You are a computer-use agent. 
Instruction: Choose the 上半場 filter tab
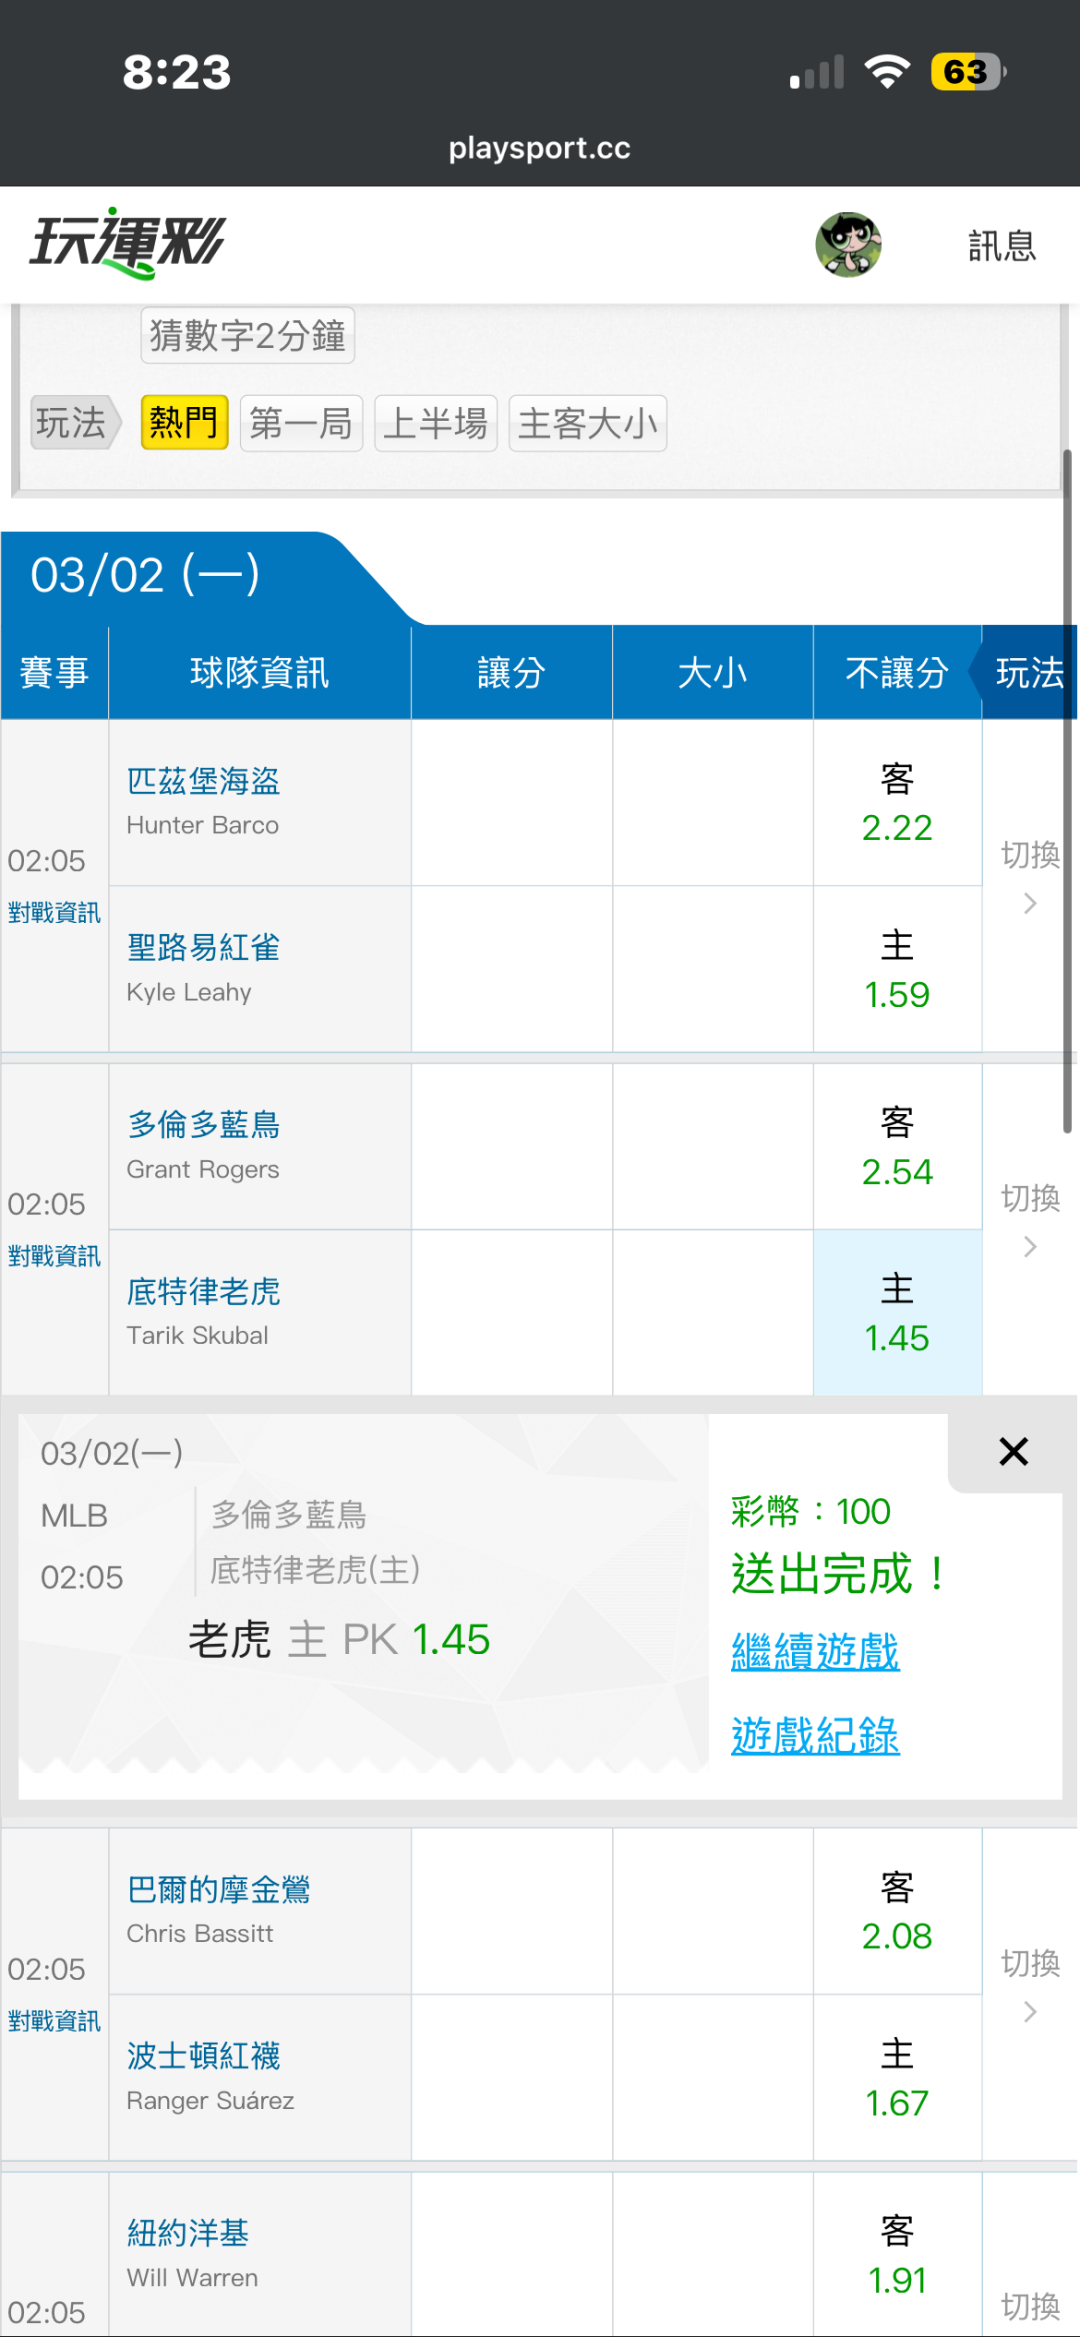pyautogui.click(x=435, y=423)
